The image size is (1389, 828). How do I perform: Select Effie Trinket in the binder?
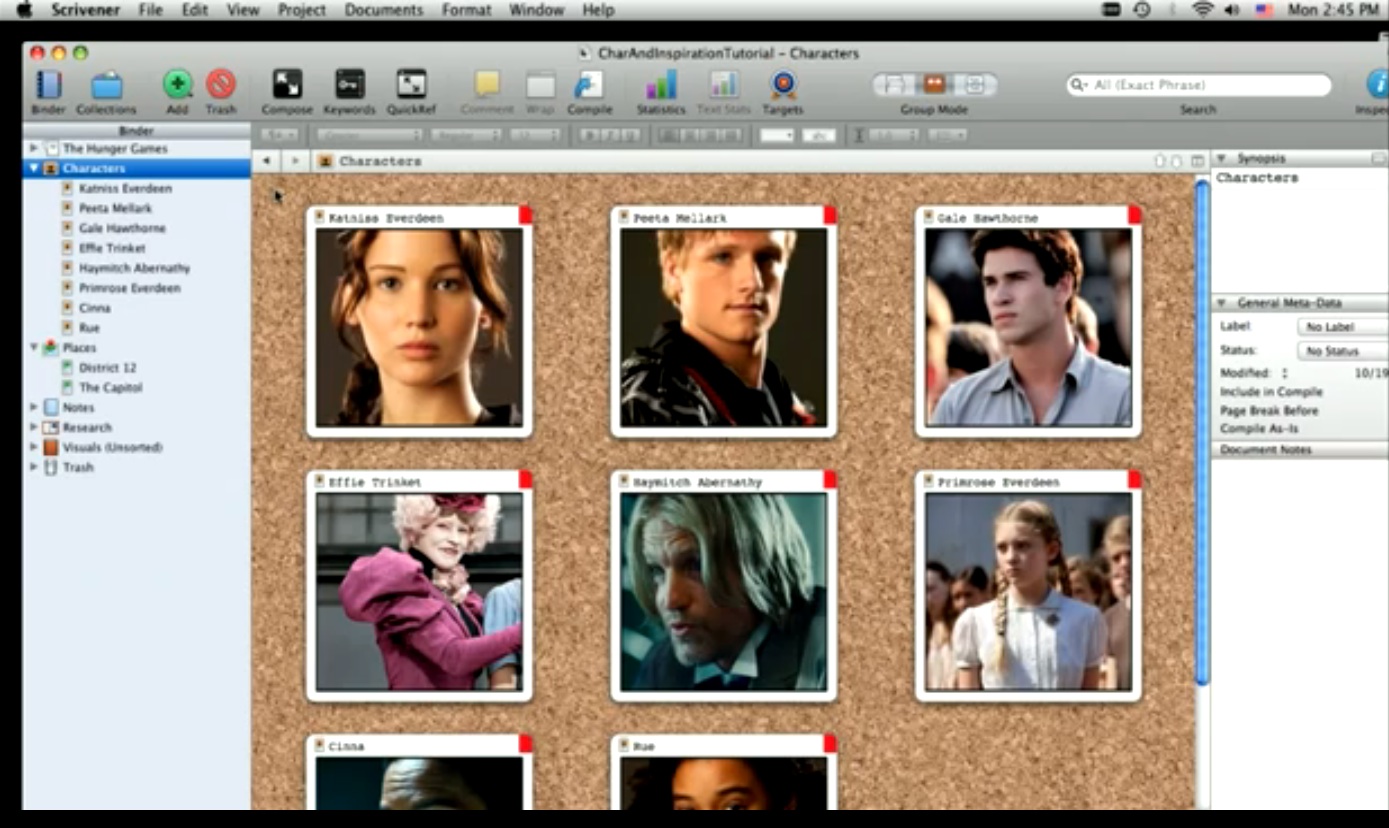(x=112, y=248)
